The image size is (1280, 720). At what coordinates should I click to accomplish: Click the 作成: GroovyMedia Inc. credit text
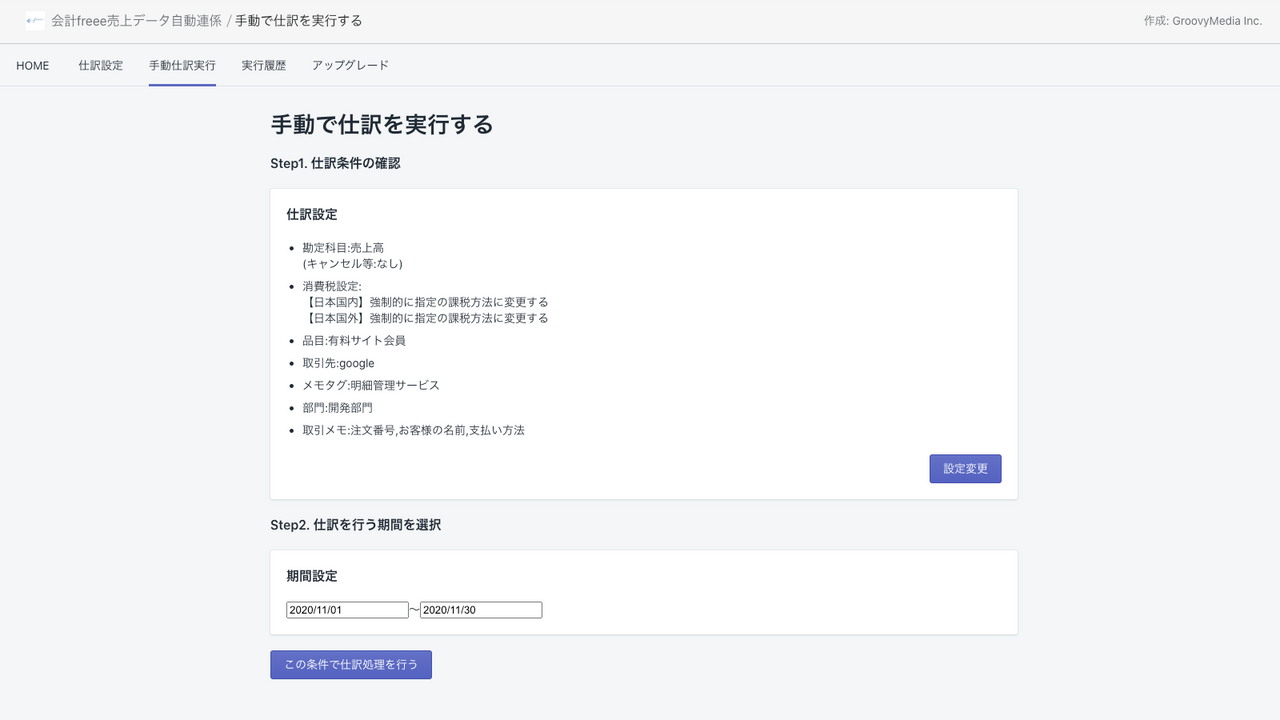tap(1203, 19)
